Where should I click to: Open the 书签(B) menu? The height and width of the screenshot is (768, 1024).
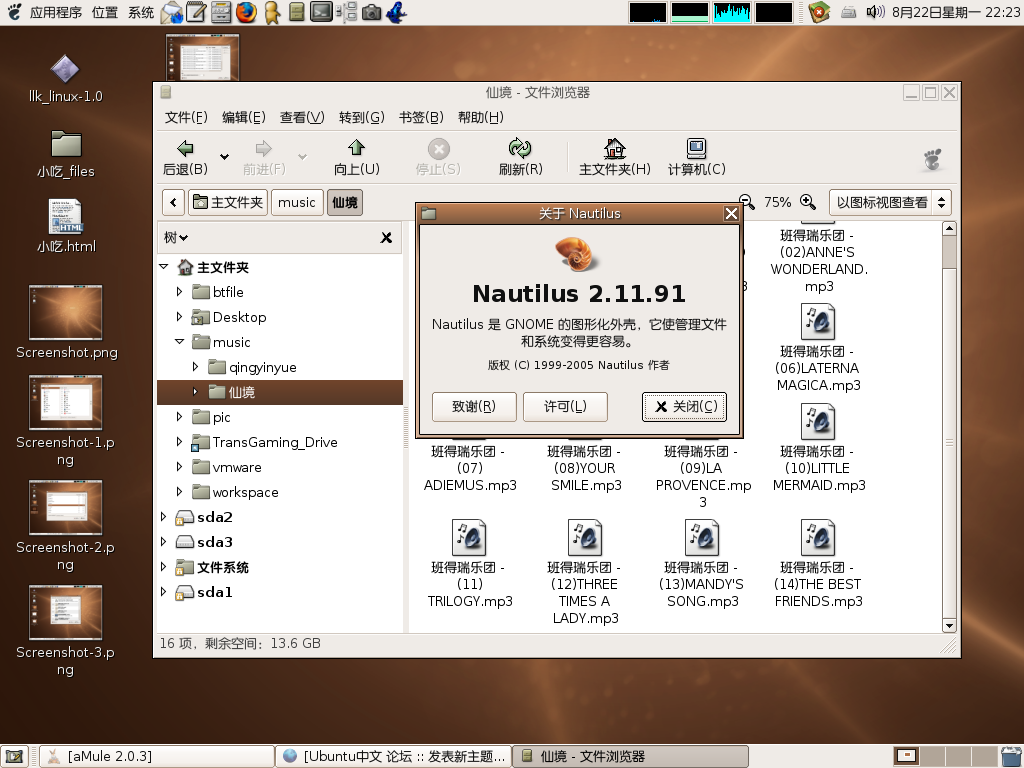tap(421, 118)
